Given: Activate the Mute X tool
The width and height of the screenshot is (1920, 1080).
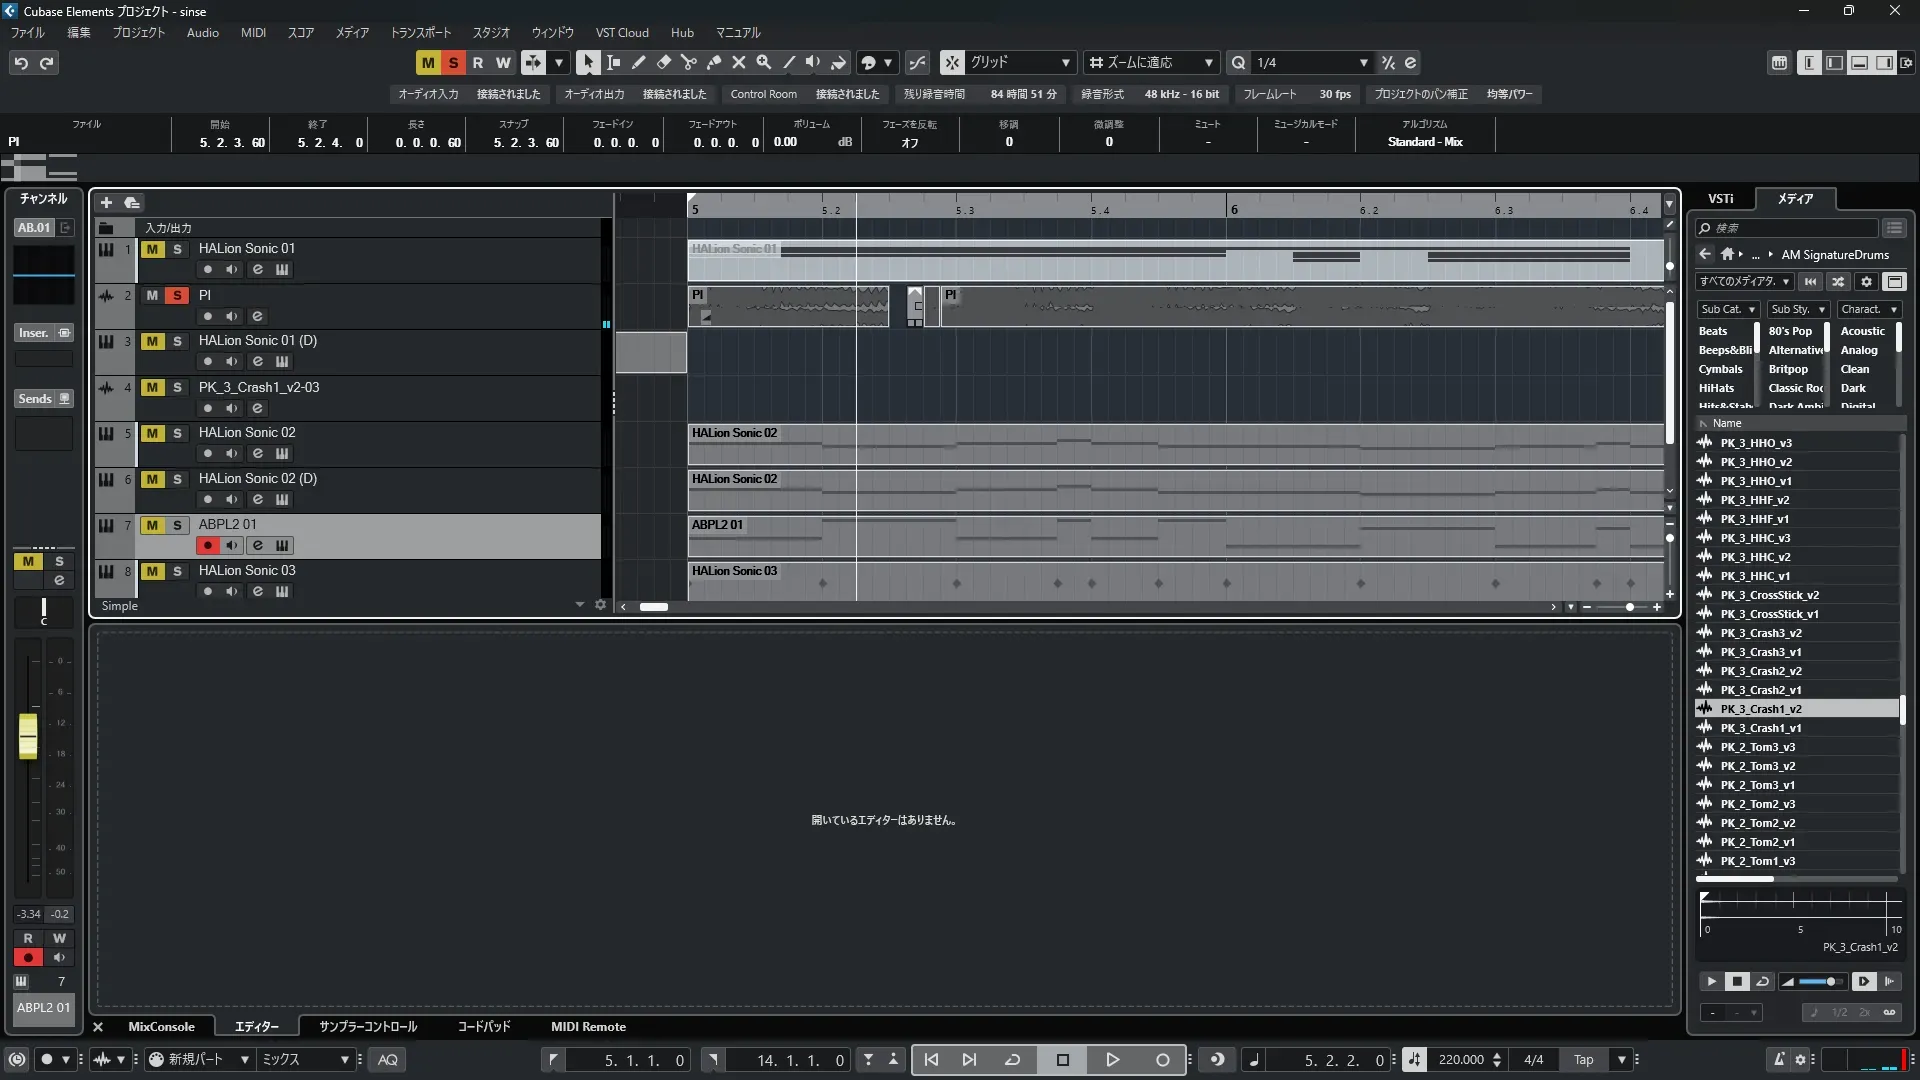Looking at the screenshot, I should pyautogui.click(x=738, y=62).
